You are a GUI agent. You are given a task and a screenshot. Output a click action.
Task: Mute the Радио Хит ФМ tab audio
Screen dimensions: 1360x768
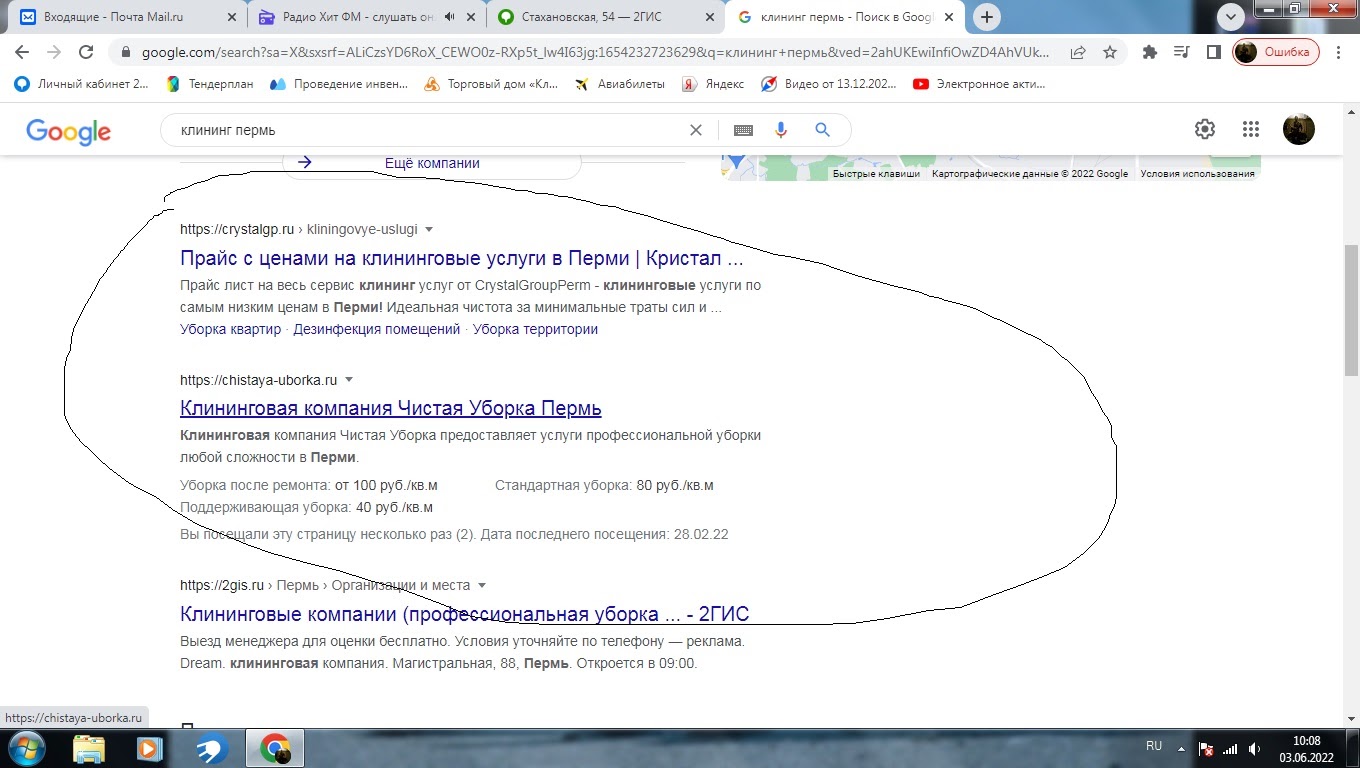click(x=450, y=17)
